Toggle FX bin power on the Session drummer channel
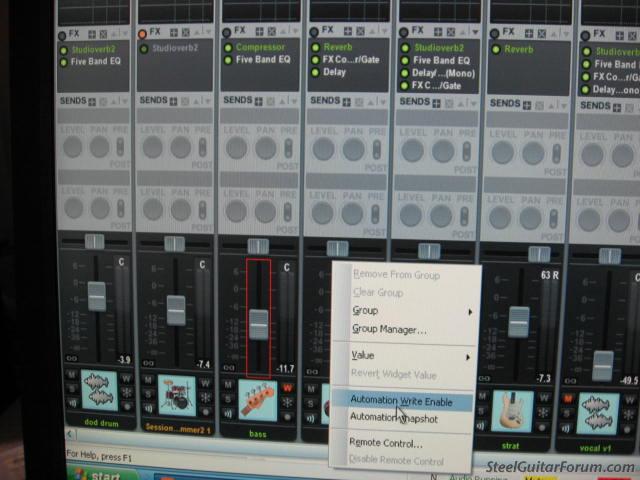Image resolution: width=640 pixels, height=480 pixels. click(x=144, y=33)
